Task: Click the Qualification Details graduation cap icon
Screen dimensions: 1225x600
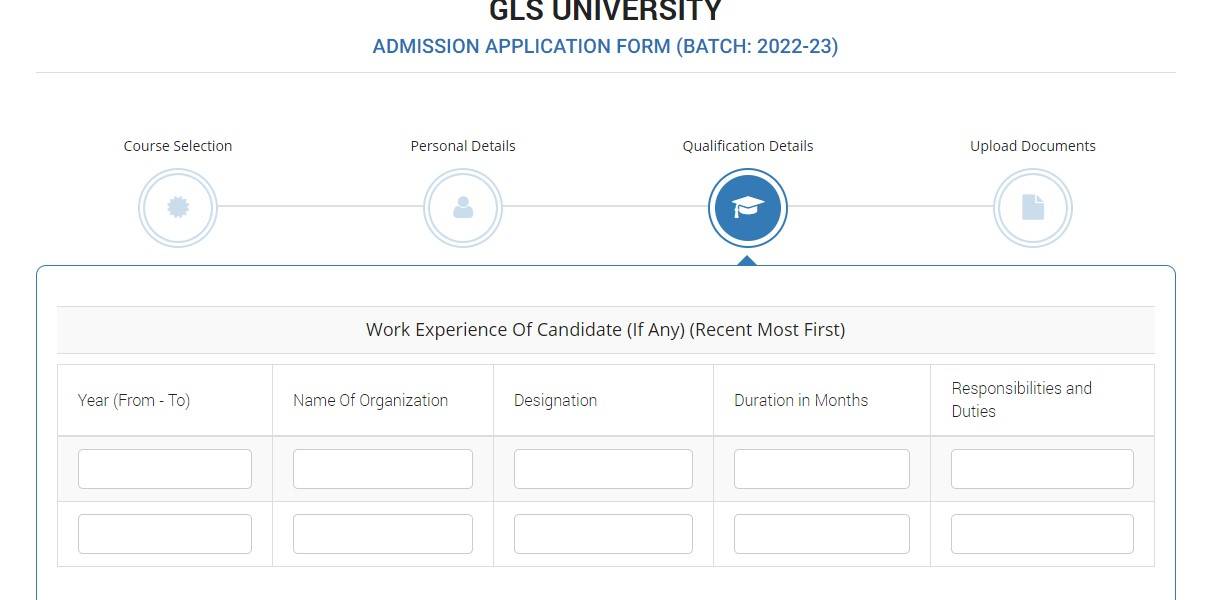Action: [x=748, y=208]
